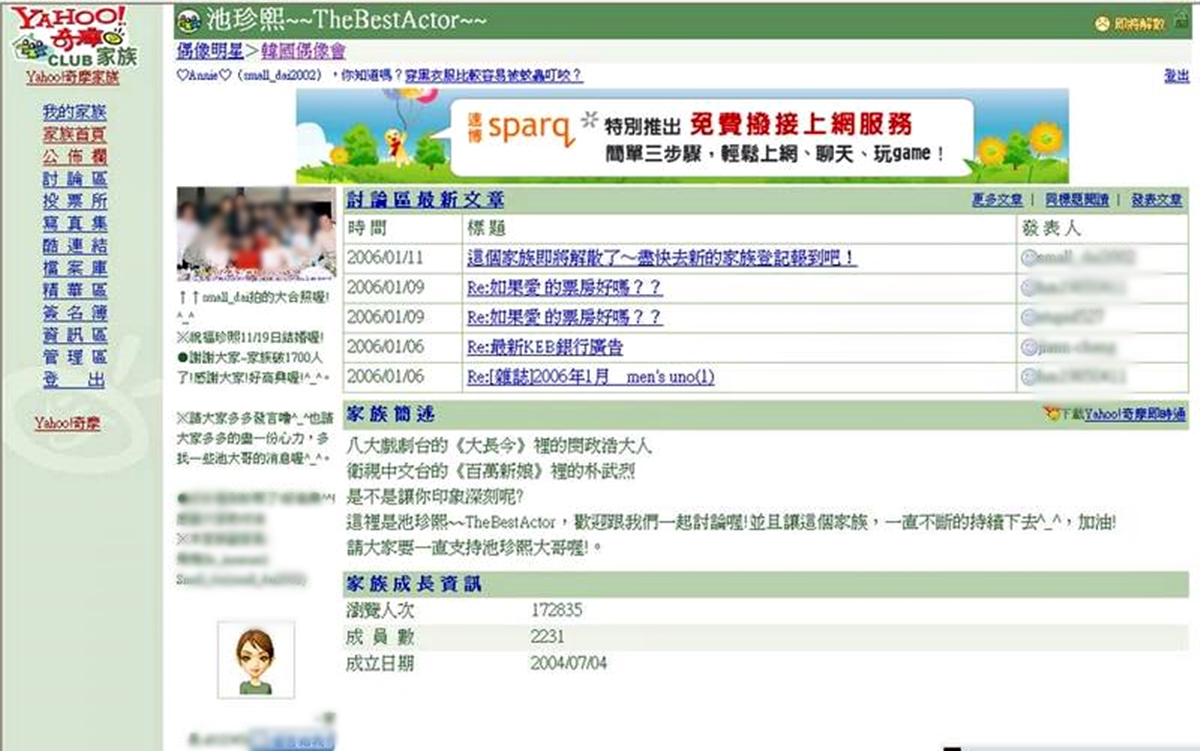Go to 討論區 in the left menu
This screenshot has width=1200, height=751.
(75, 179)
